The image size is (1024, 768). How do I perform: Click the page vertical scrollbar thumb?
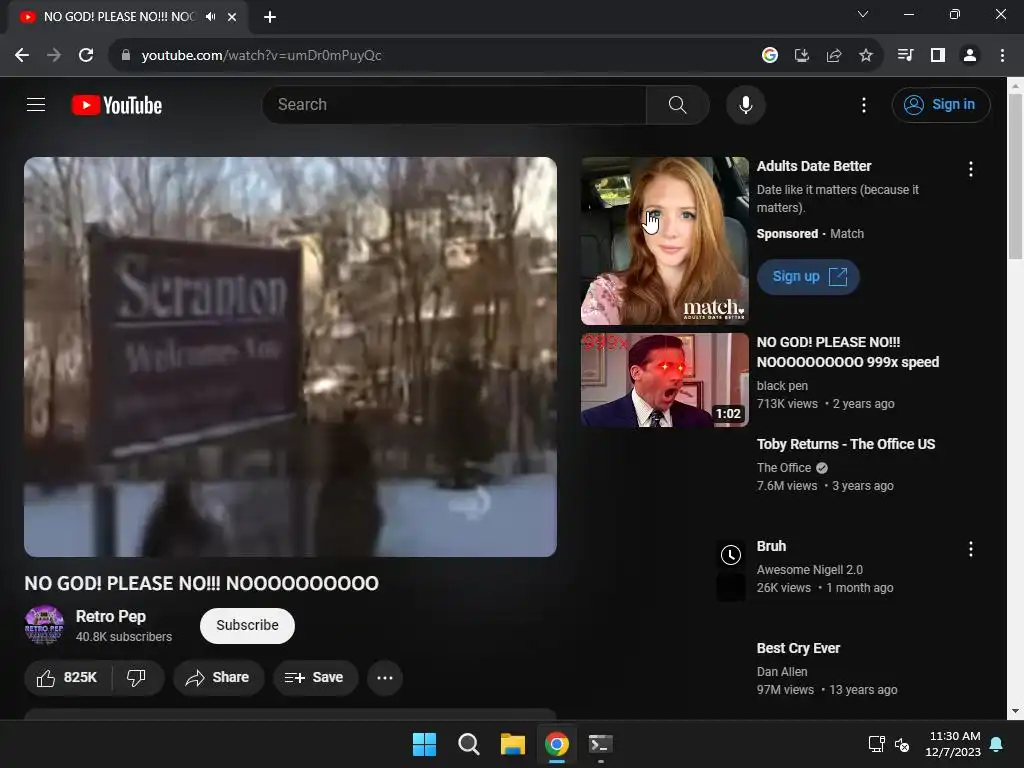[1015, 176]
